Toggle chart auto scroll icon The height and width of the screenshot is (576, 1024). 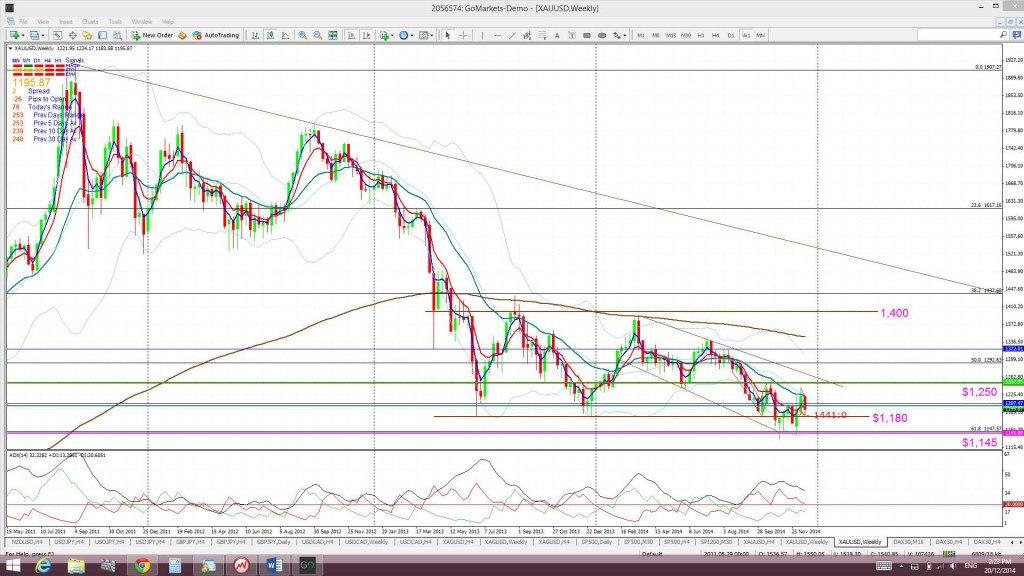point(351,35)
